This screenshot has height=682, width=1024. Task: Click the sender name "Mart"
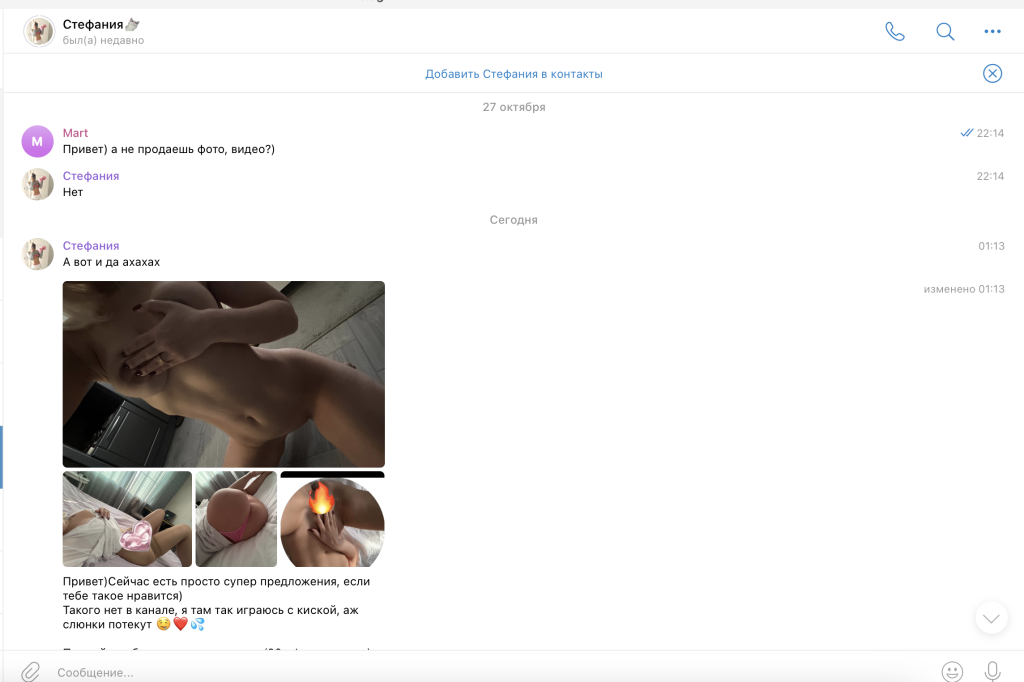75,133
